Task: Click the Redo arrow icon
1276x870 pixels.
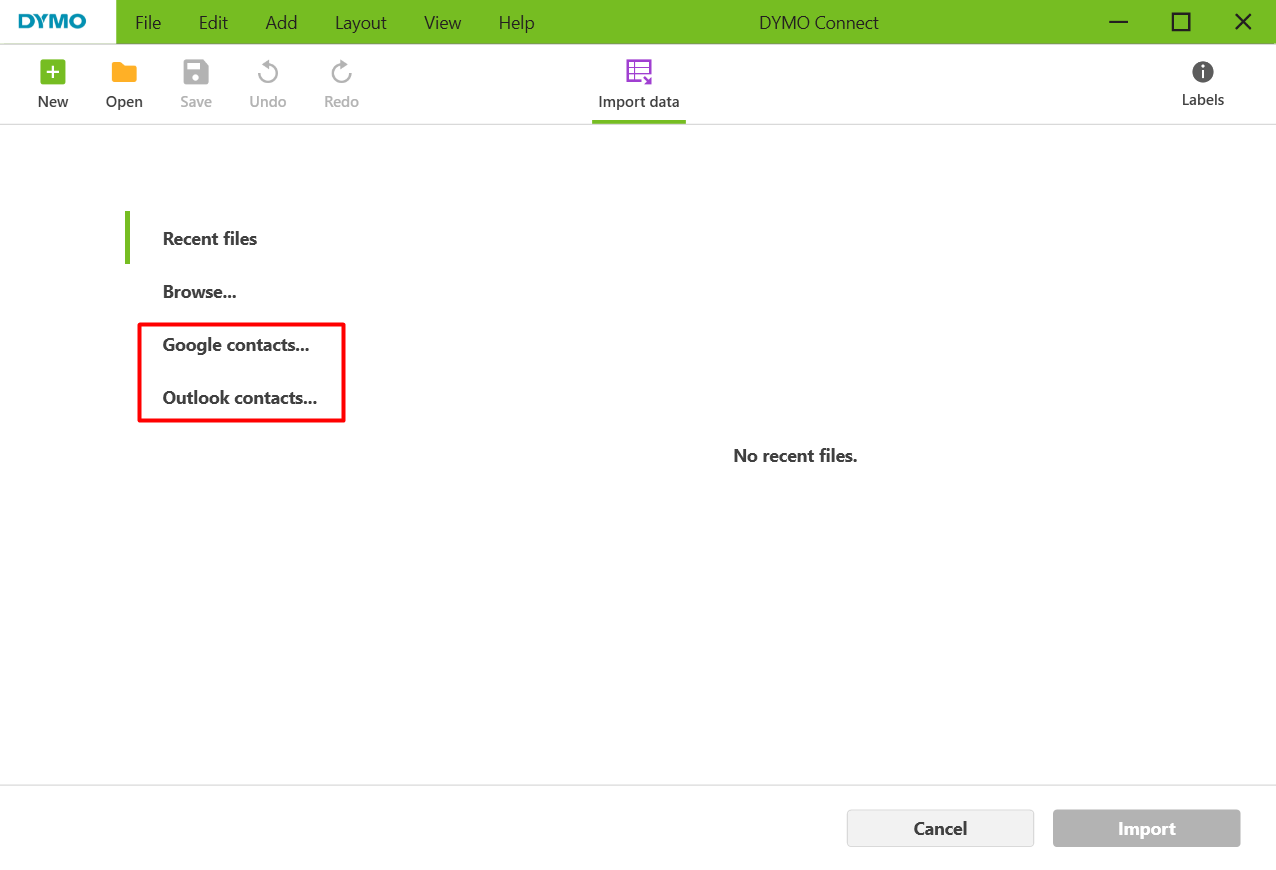Action: (341, 73)
